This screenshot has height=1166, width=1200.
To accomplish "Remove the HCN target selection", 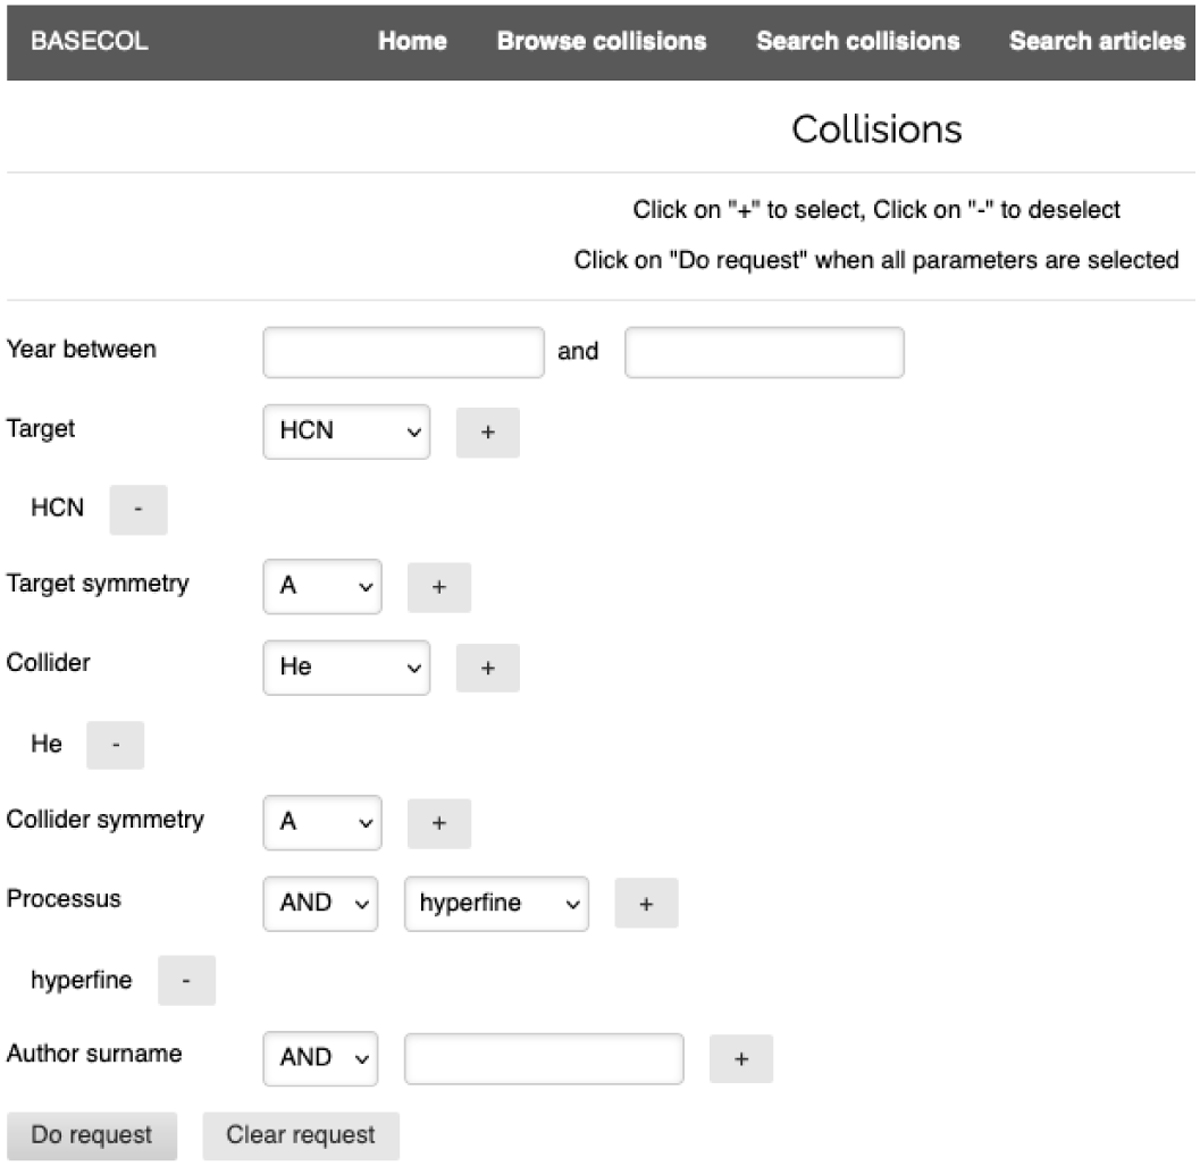I will pyautogui.click(x=138, y=509).
